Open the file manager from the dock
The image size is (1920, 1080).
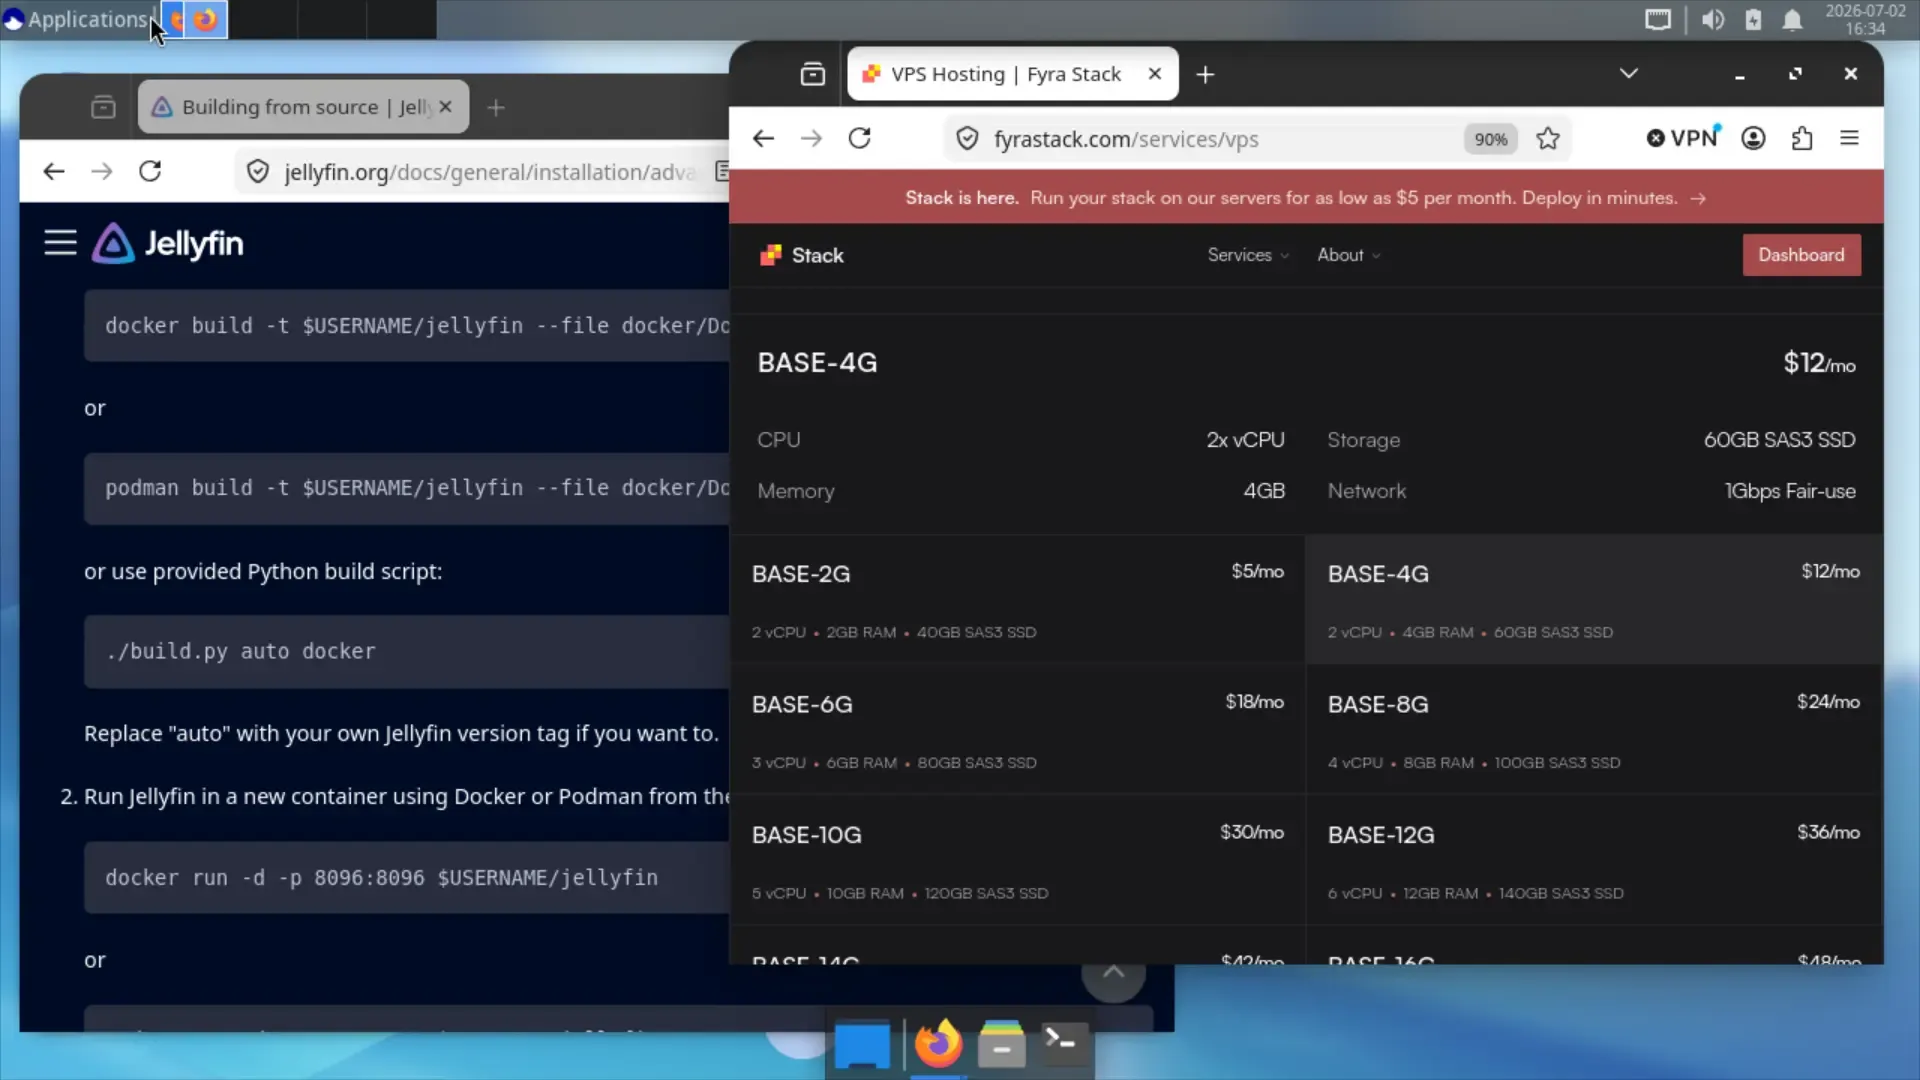point(1001,1045)
